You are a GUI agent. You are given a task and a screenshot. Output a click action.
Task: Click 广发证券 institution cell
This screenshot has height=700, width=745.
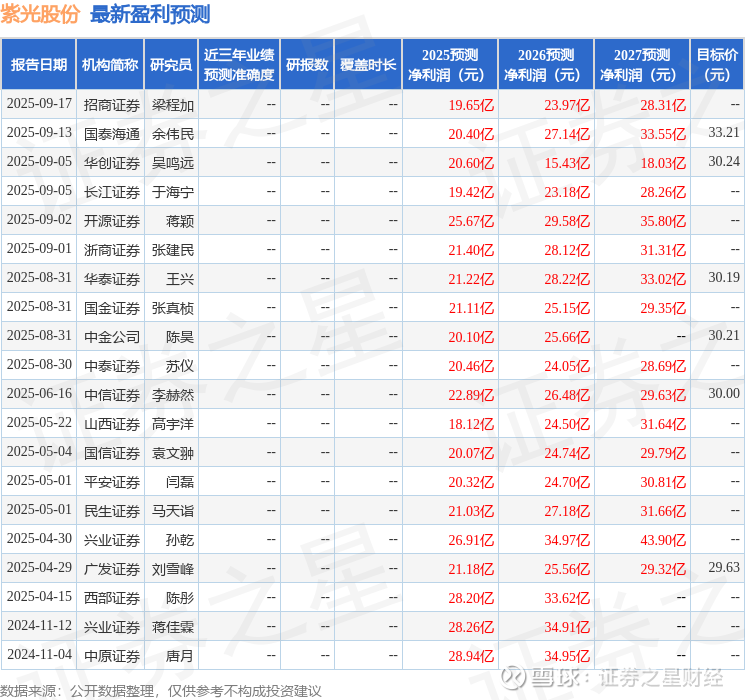coord(112,569)
